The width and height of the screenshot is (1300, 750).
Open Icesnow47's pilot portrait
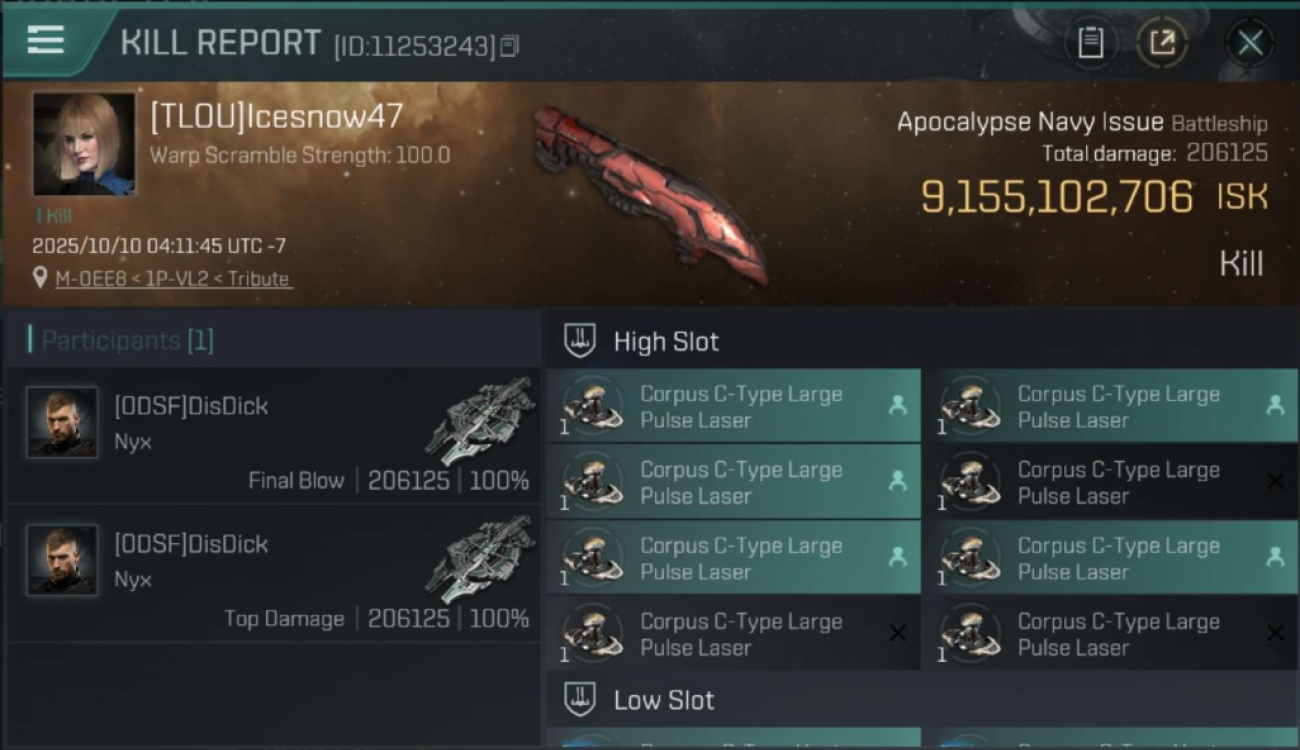pyautogui.click(x=84, y=144)
